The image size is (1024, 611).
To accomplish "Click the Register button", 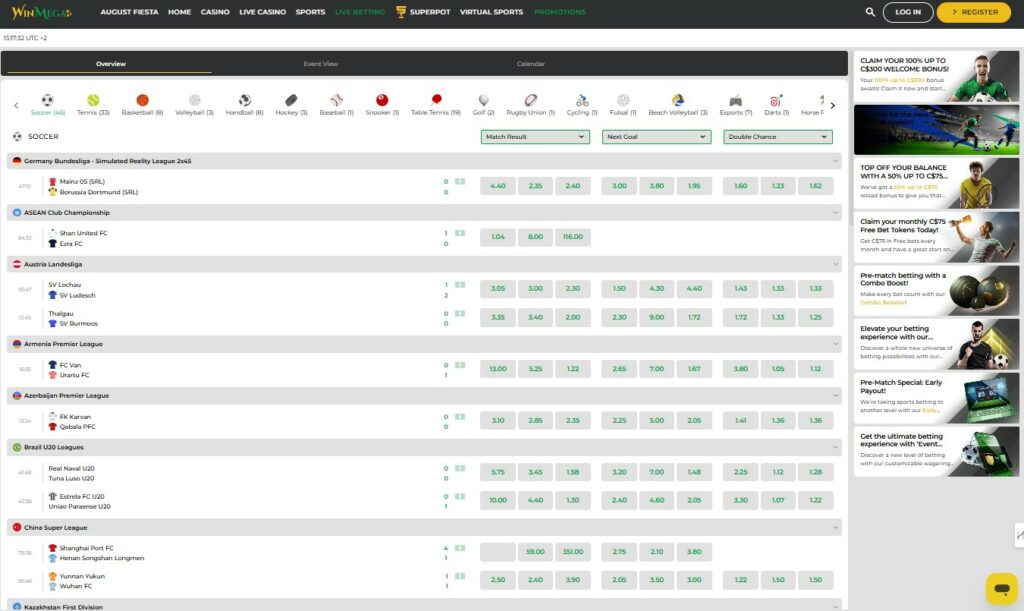I will coord(974,12).
